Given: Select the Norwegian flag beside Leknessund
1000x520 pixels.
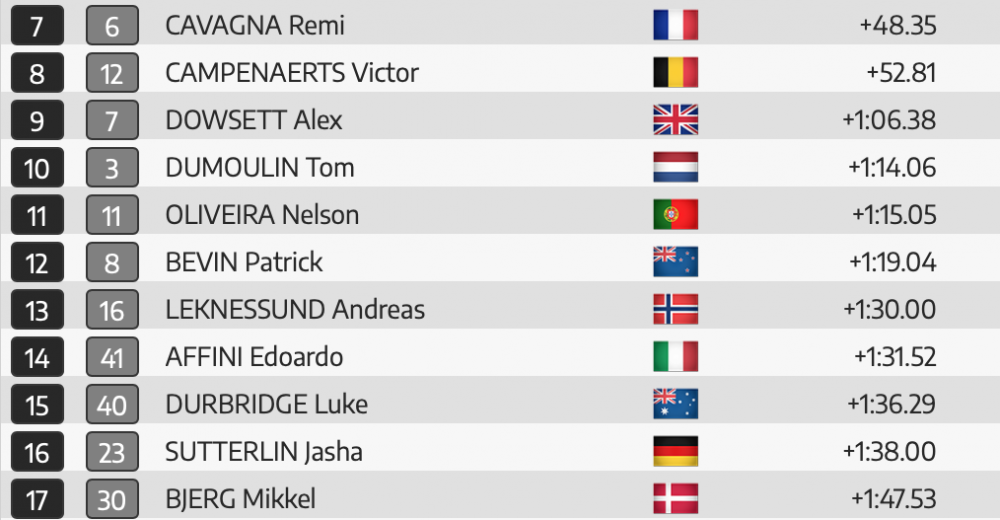Looking at the screenshot, I should coord(675,309).
